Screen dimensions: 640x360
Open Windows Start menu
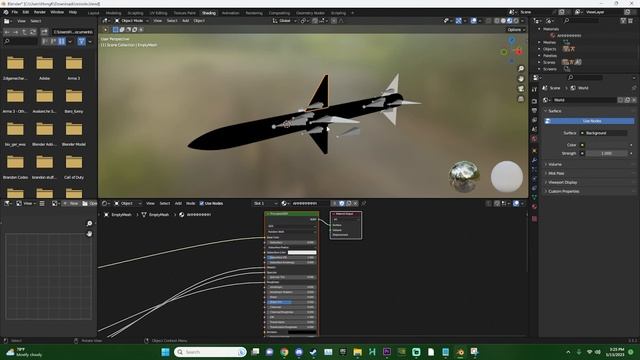[165, 352]
